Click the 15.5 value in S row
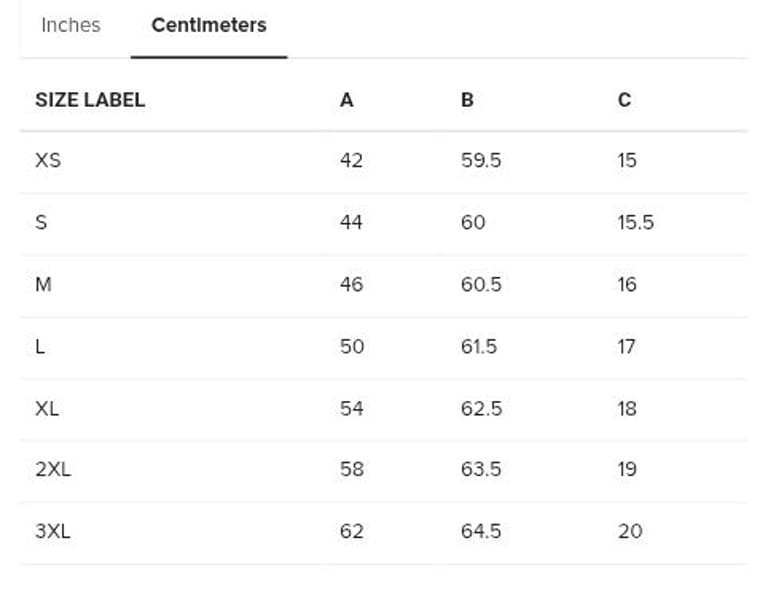This screenshot has height=597, width=768. [x=636, y=222]
